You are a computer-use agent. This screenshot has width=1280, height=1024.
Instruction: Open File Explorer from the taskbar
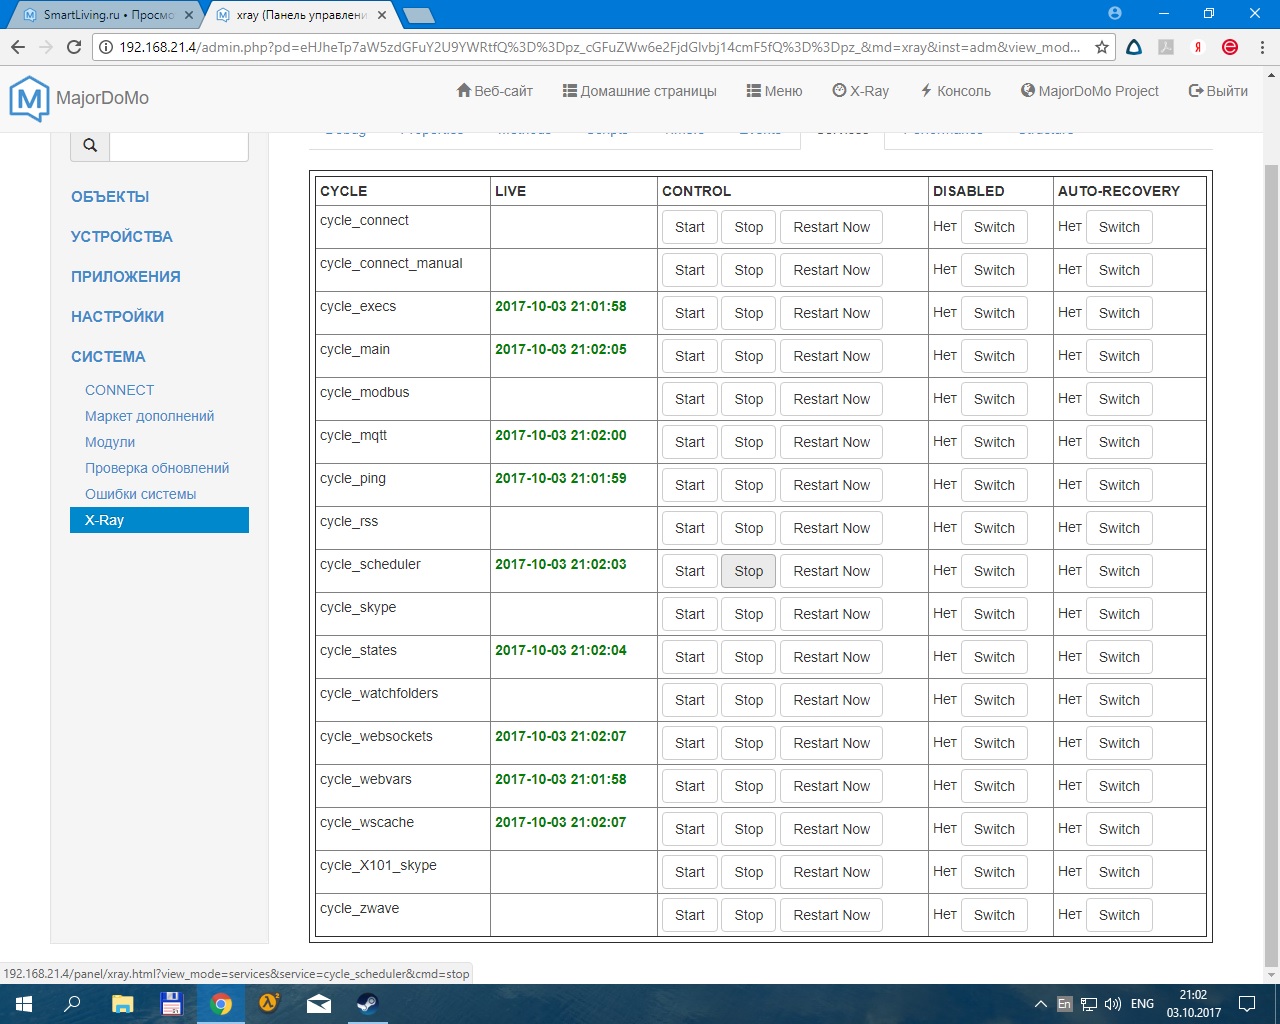[x=122, y=1004]
